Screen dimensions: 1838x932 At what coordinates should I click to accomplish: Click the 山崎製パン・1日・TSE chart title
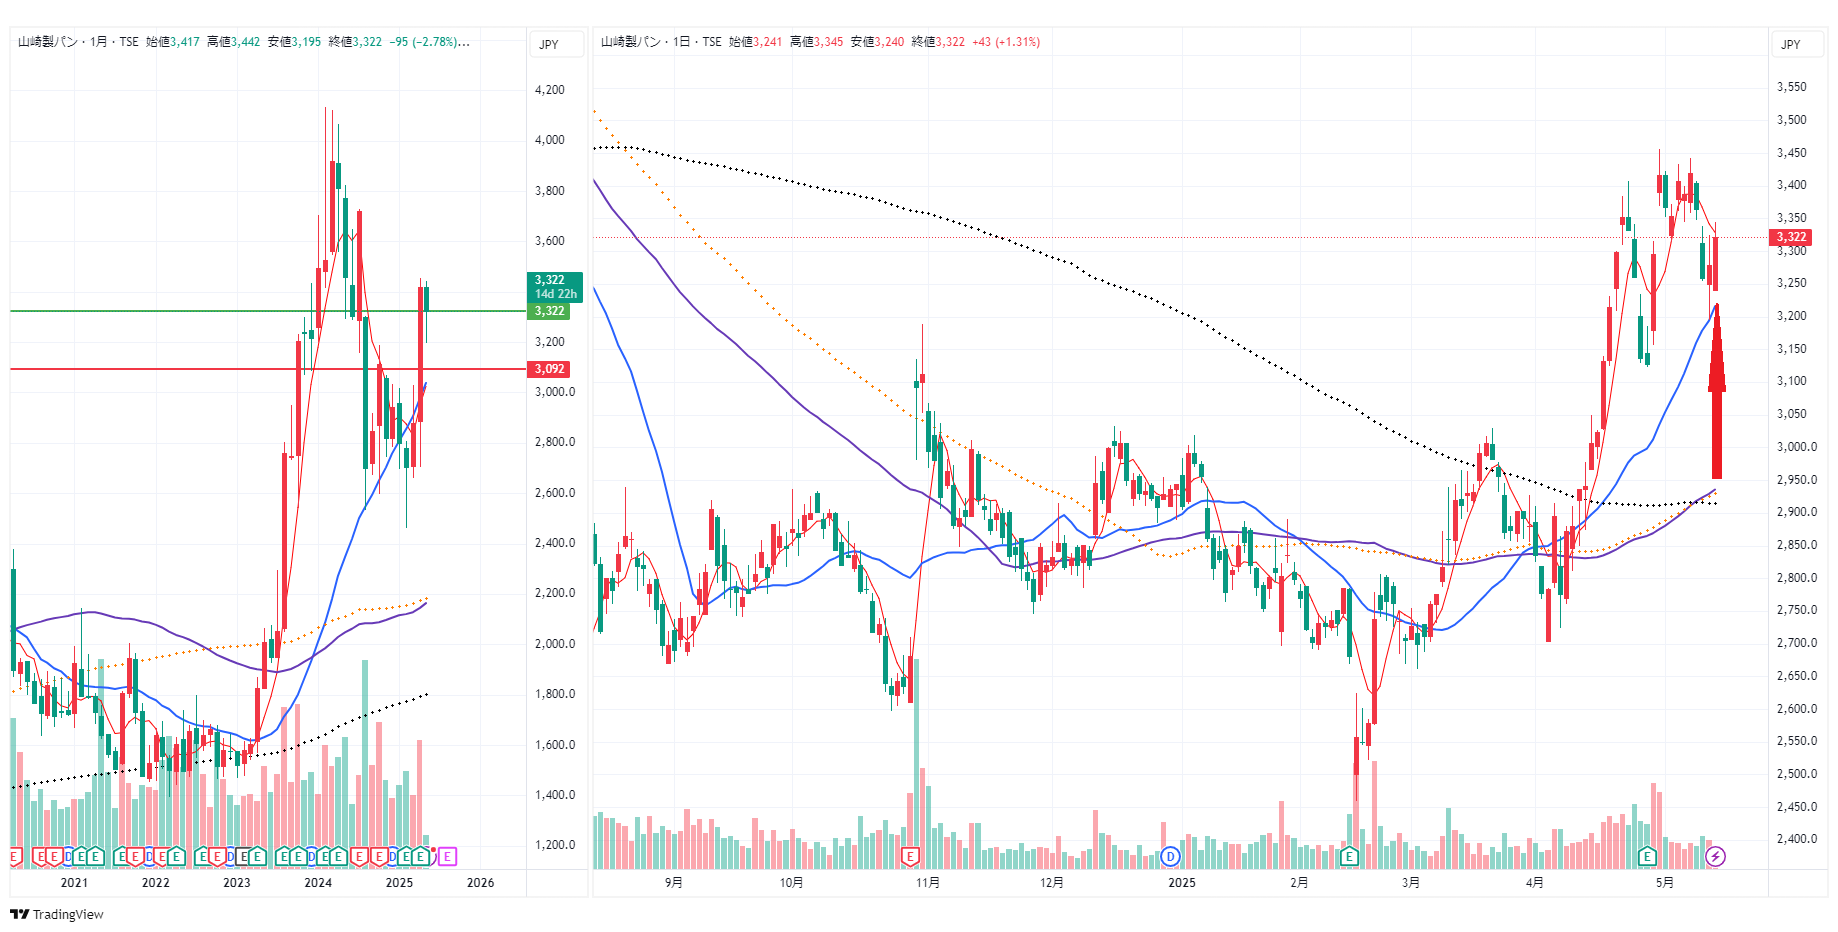coord(661,42)
